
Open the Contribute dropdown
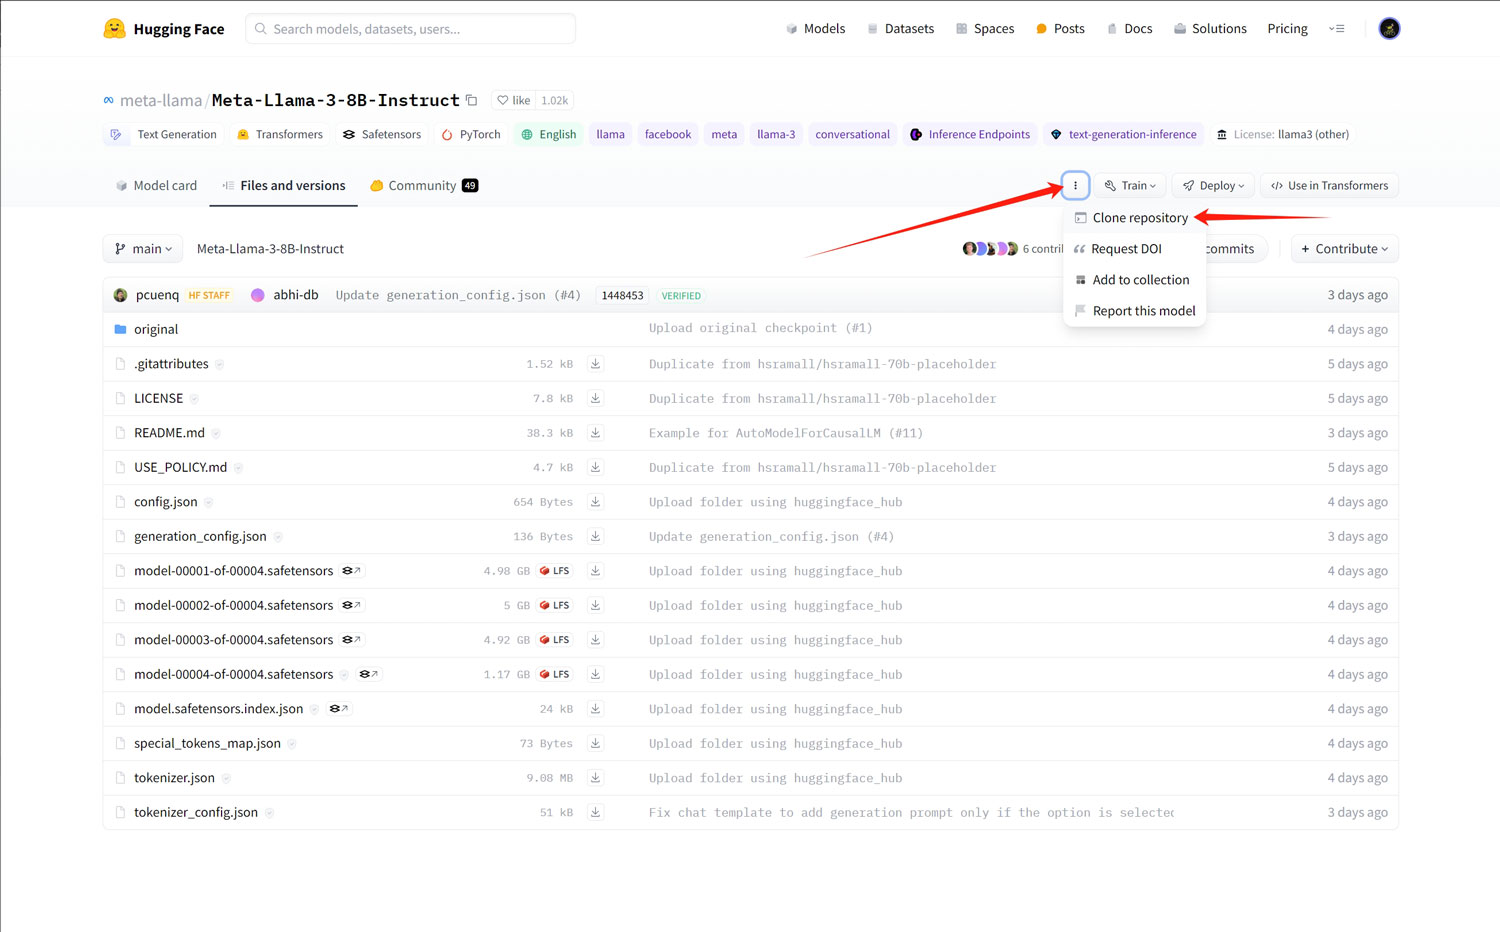pos(1345,249)
